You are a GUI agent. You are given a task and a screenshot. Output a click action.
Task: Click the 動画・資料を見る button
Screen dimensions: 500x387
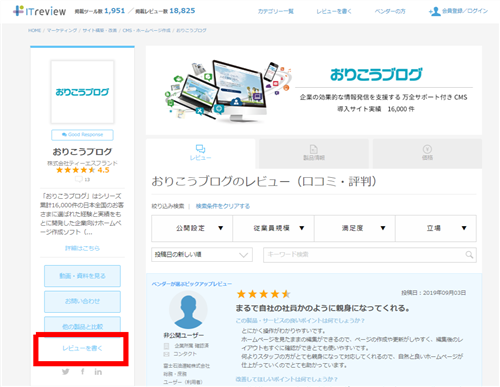(x=82, y=276)
